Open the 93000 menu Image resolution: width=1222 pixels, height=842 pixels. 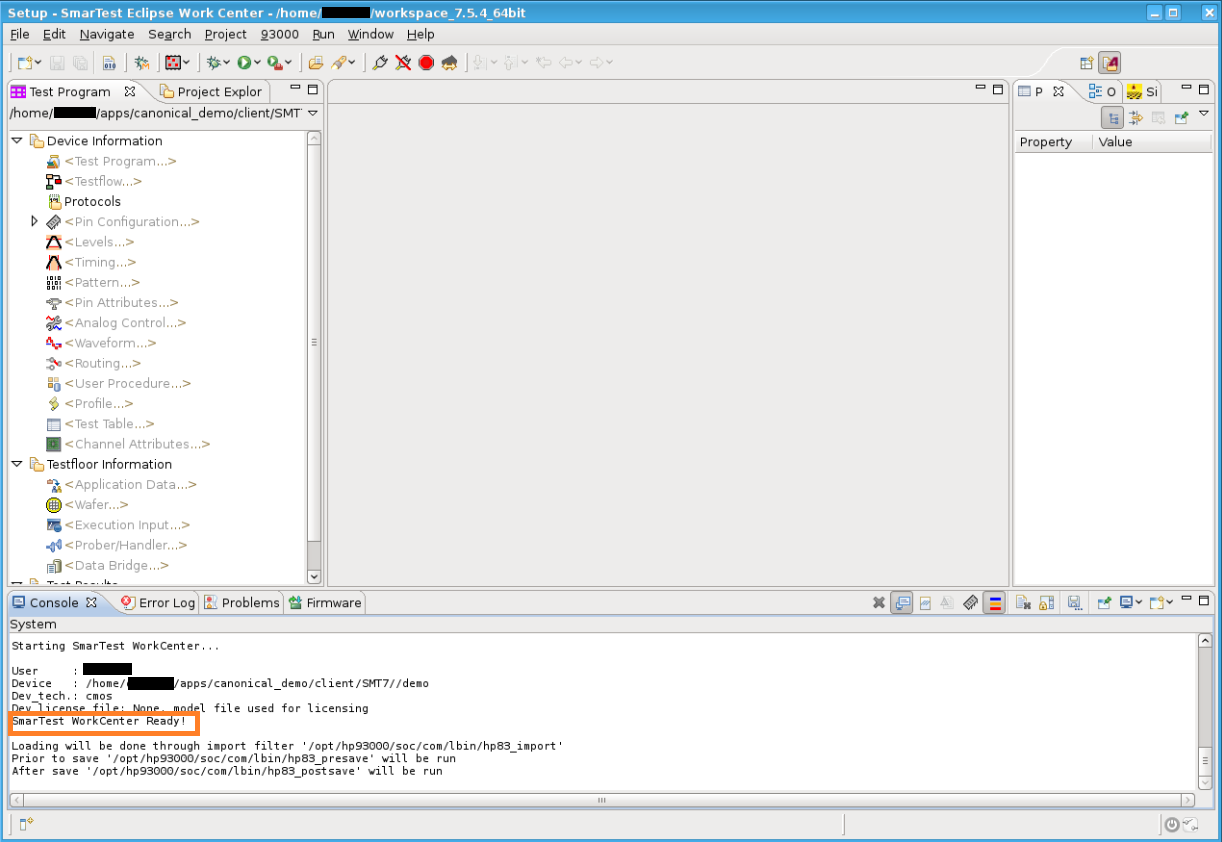[x=279, y=34]
